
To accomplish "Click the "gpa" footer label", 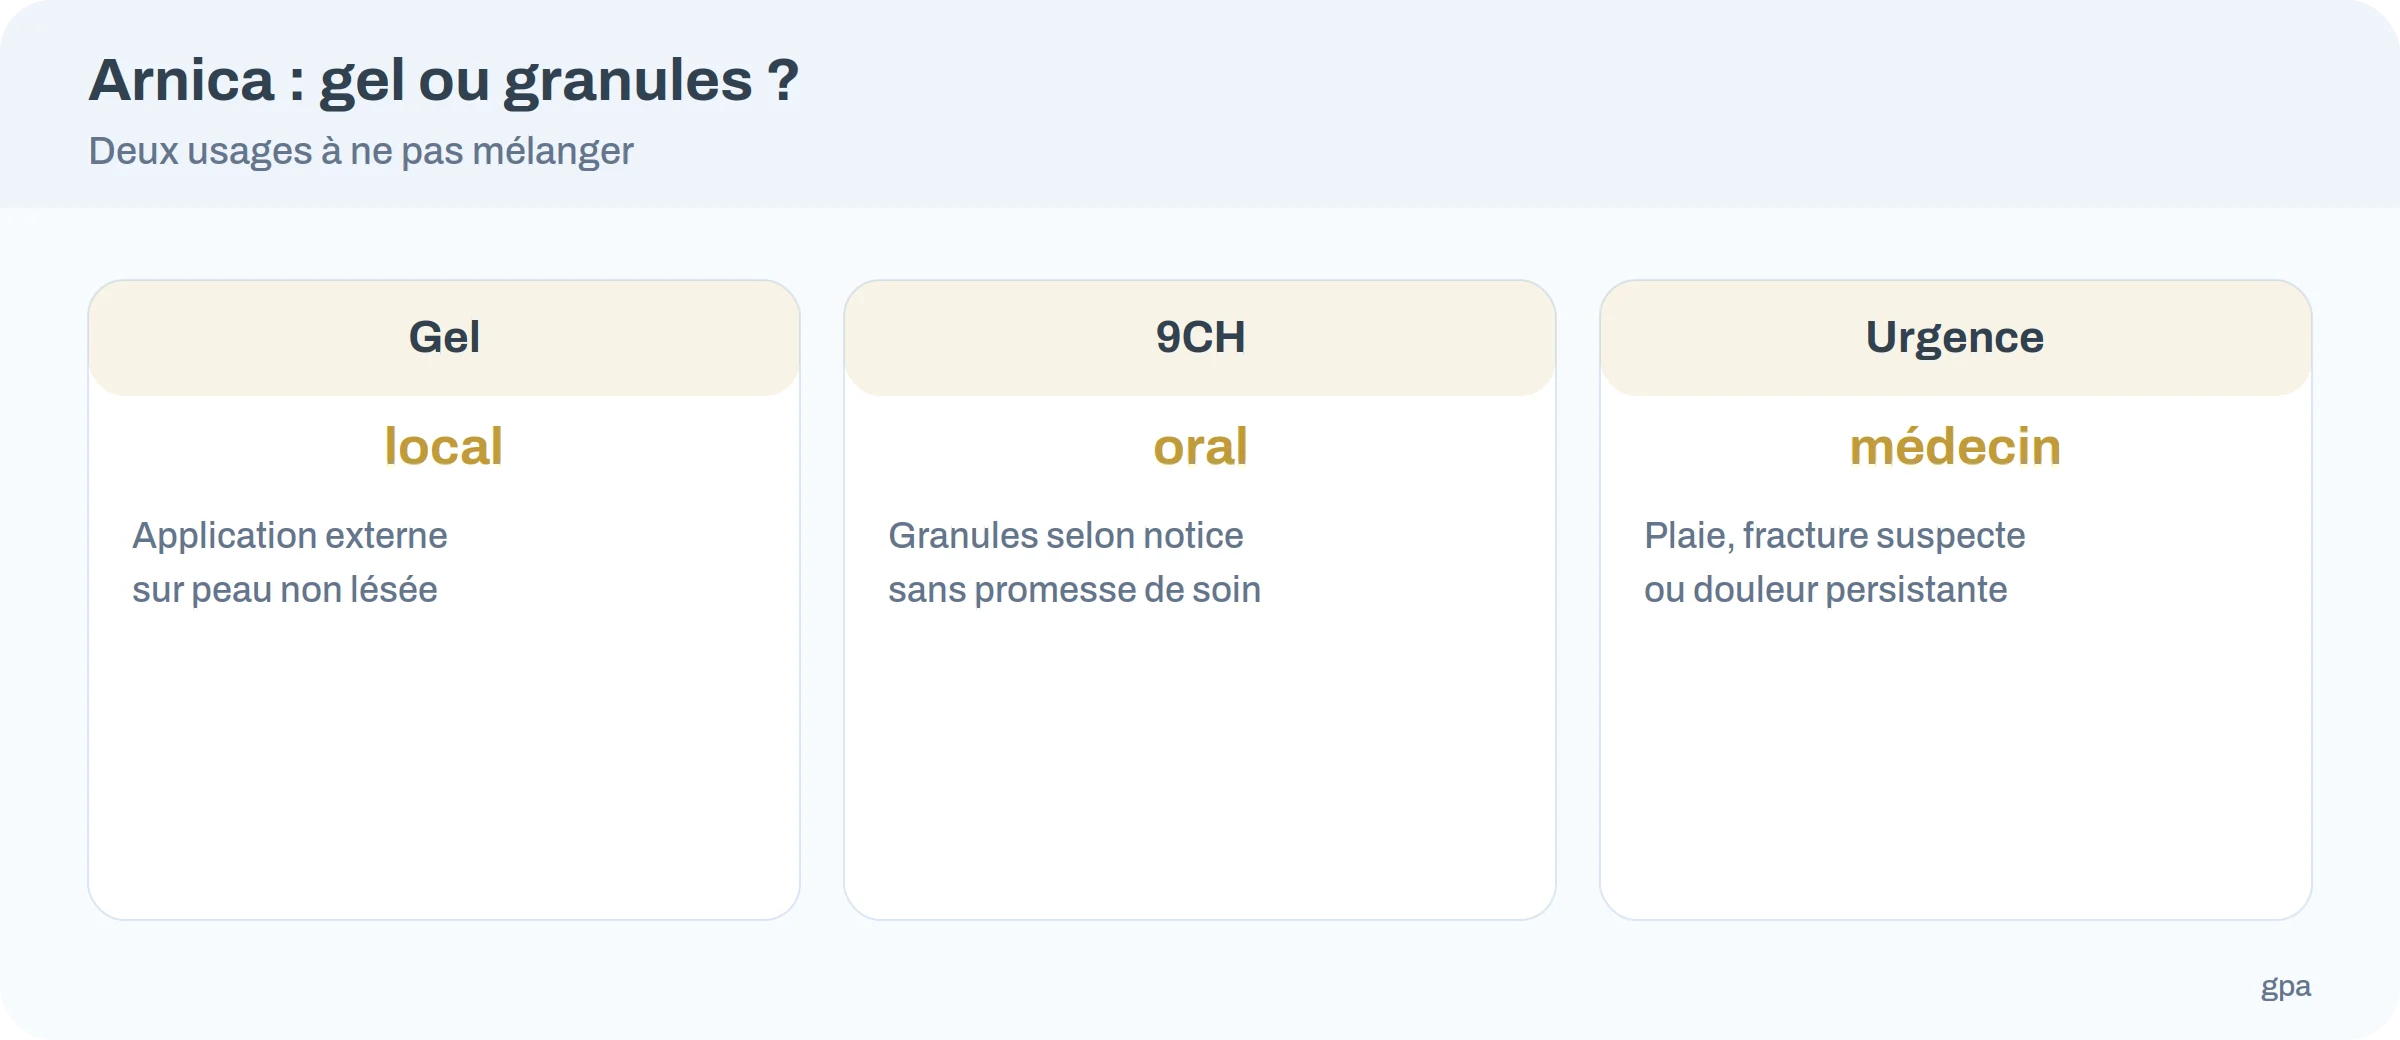I will click(x=2286, y=987).
